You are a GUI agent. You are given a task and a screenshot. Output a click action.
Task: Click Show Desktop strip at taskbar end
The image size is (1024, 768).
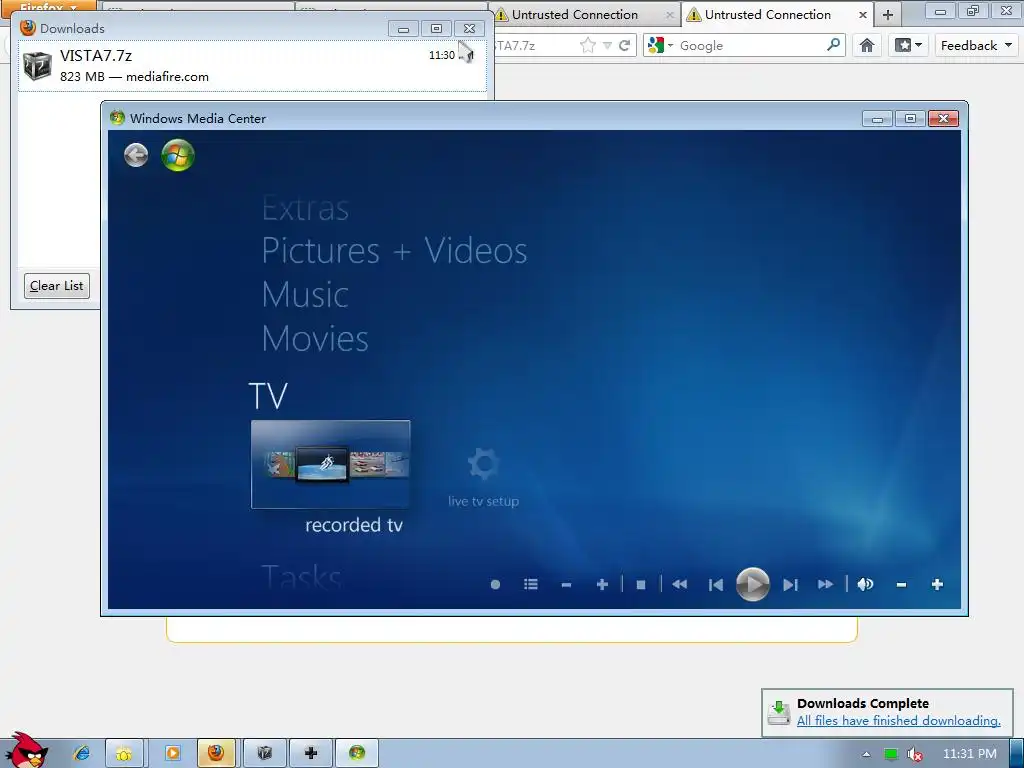point(1017,753)
